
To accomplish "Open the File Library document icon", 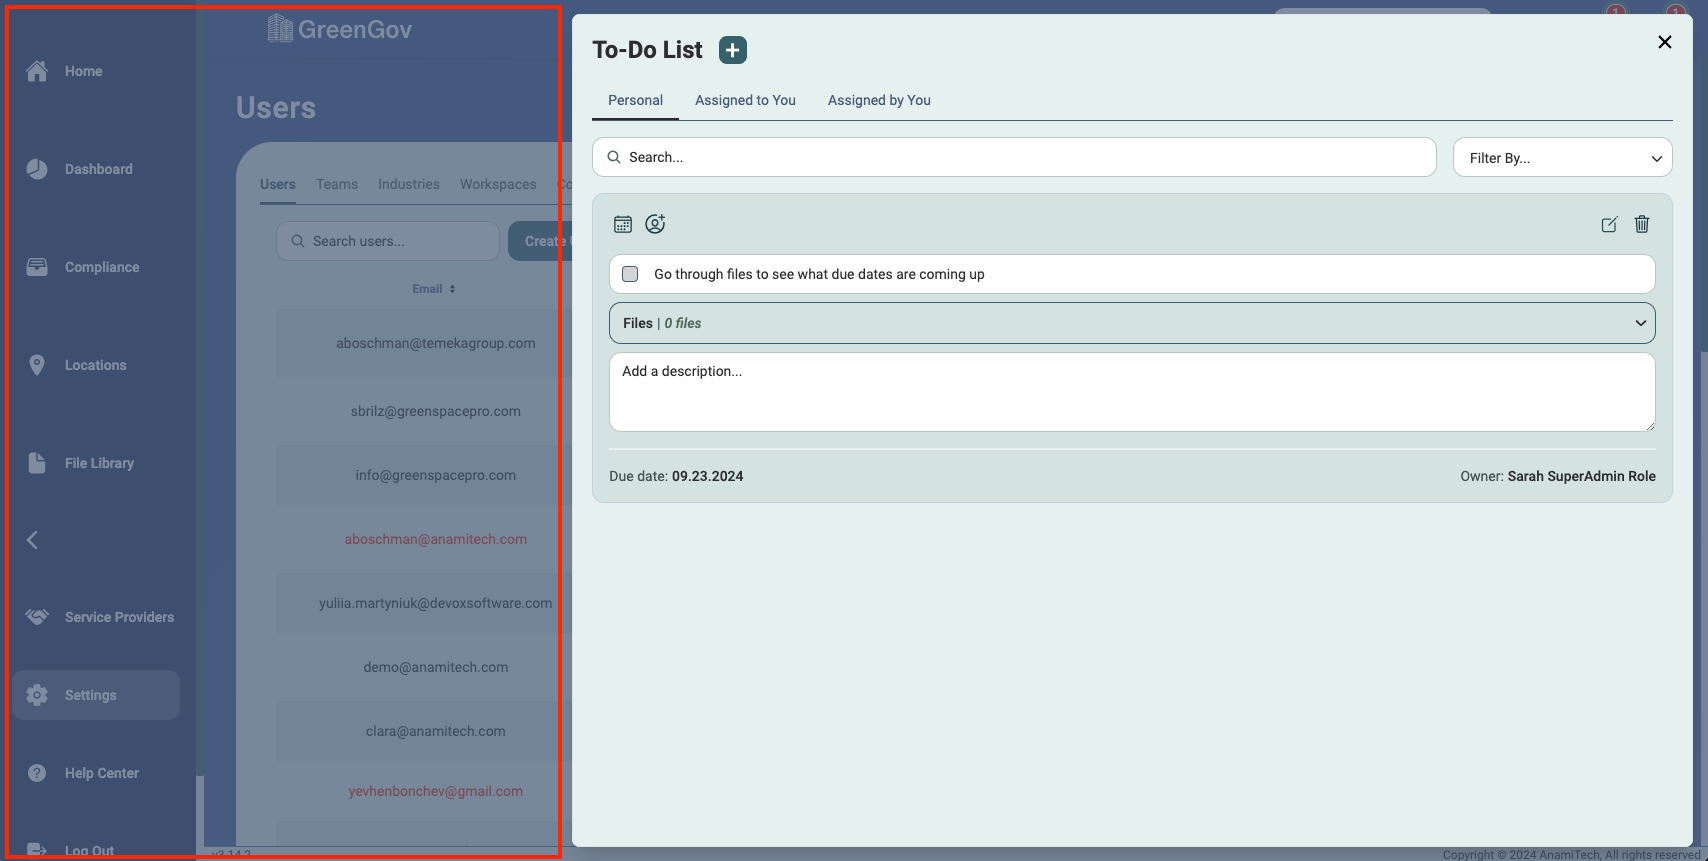I will click(x=37, y=463).
